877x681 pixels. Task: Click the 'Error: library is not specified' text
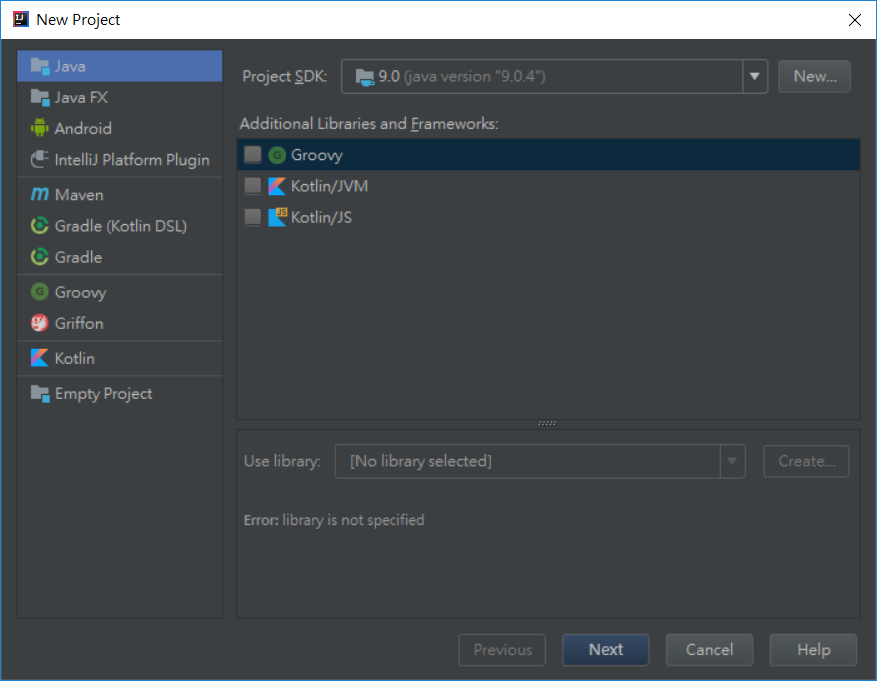coord(334,520)
